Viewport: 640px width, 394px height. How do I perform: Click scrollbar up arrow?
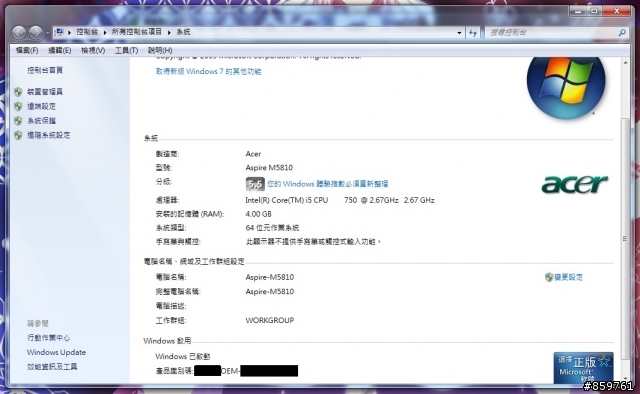click(625, 63)
